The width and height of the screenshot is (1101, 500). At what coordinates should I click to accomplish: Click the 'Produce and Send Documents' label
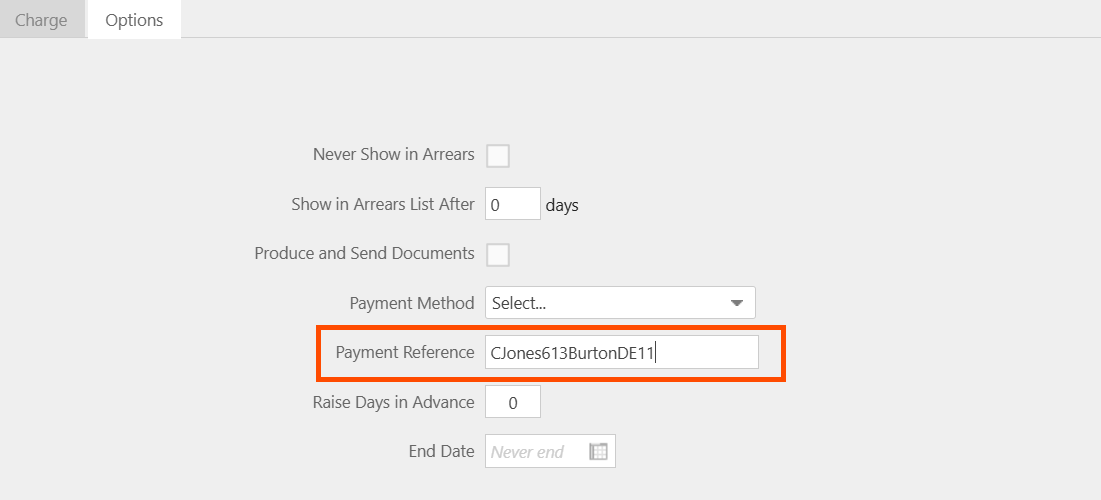point(364,254)
